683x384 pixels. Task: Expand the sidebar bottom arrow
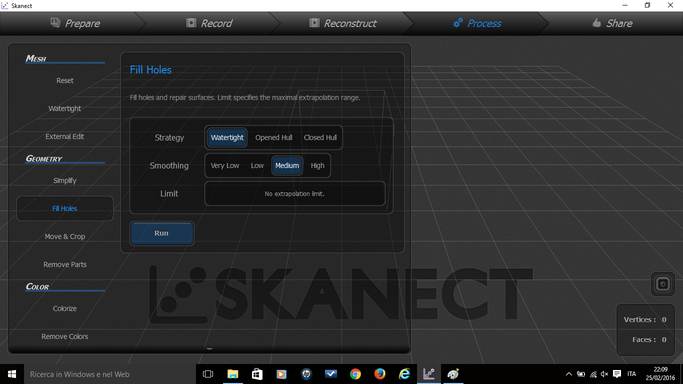click(x=209, y=348)
